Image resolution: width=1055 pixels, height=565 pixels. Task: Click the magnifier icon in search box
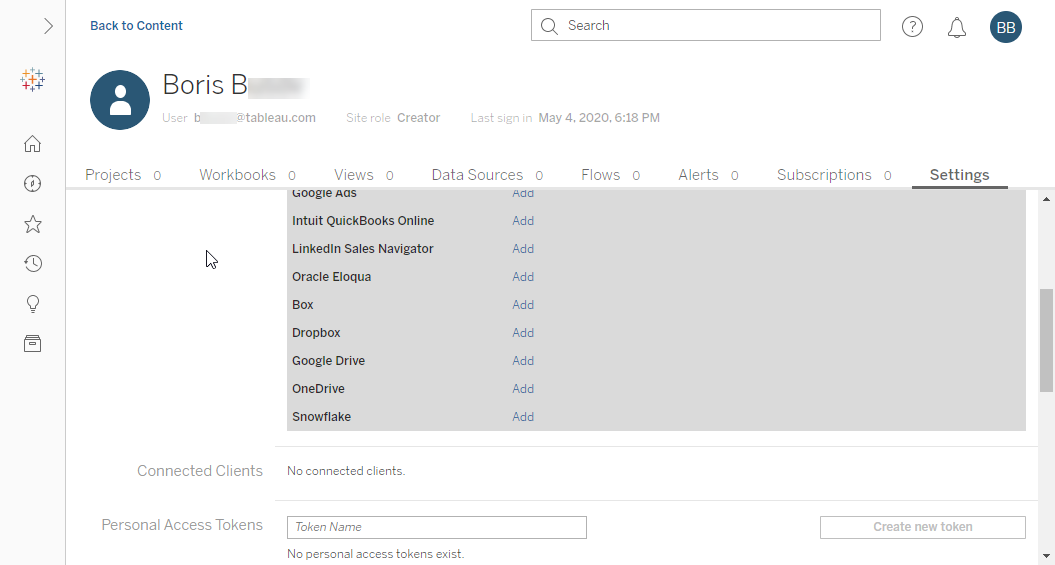tap(549, 26)
